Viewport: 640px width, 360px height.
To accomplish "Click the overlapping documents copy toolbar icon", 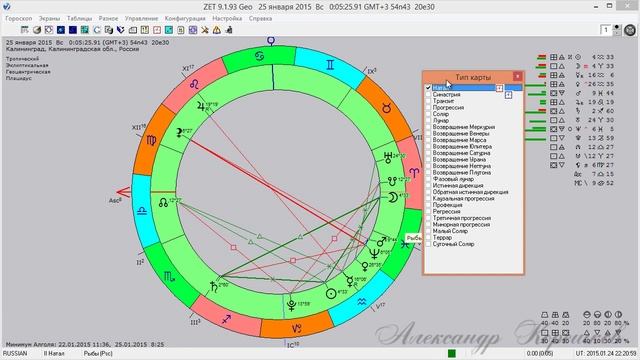I will click(x=109, y=30).
